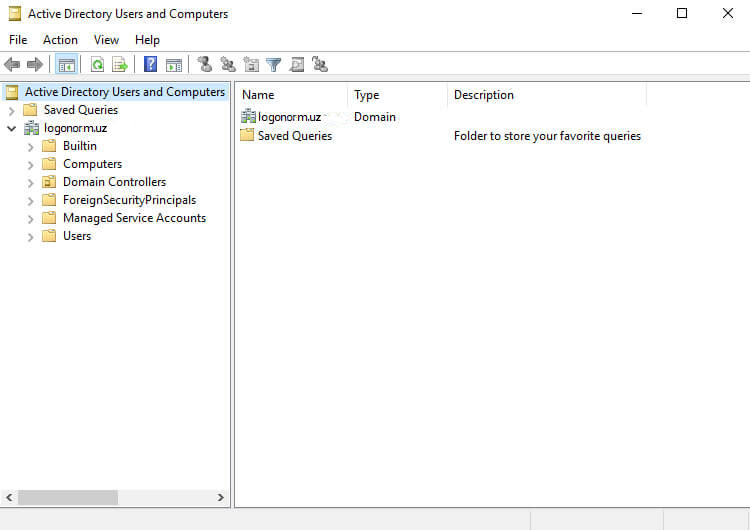Click the domain icon in the list pane

(x=248, y=116)
